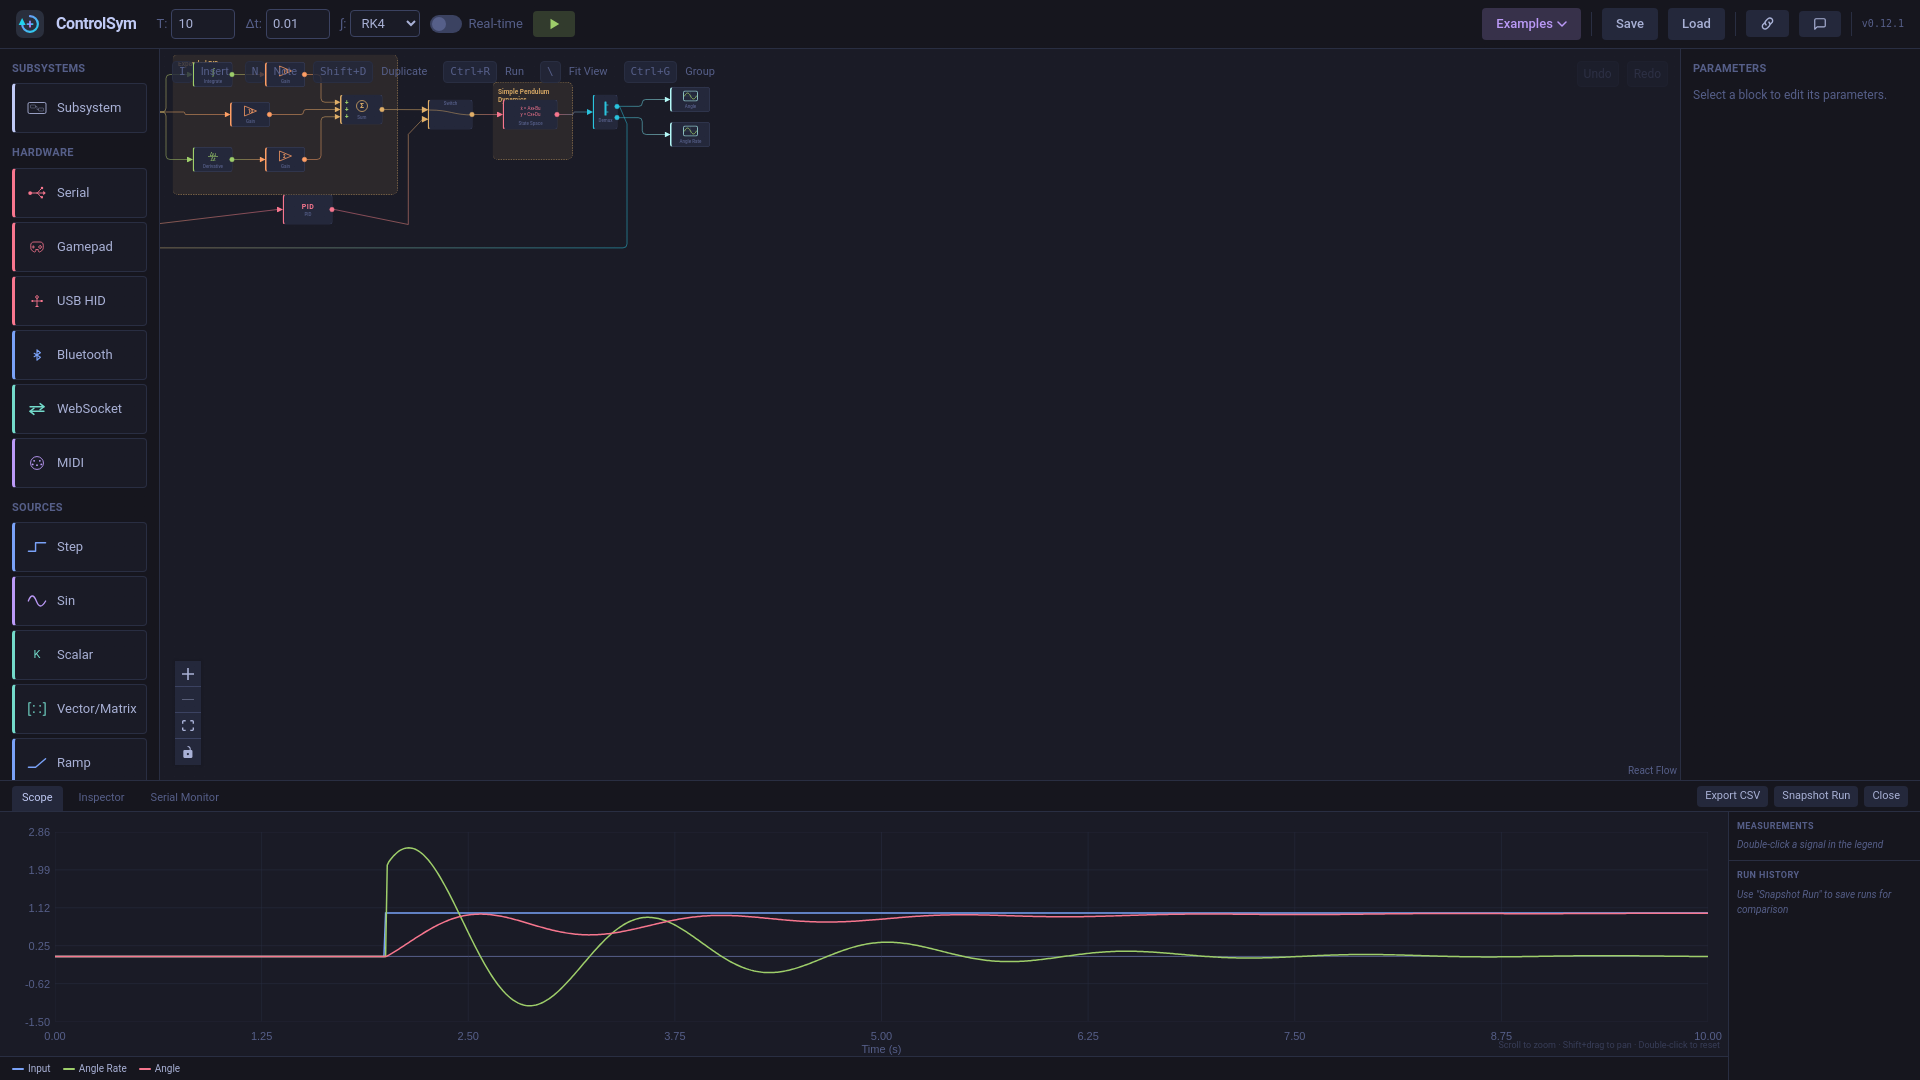Select the Scalar source block
1920x1080 pixels.
coord(80,655)
